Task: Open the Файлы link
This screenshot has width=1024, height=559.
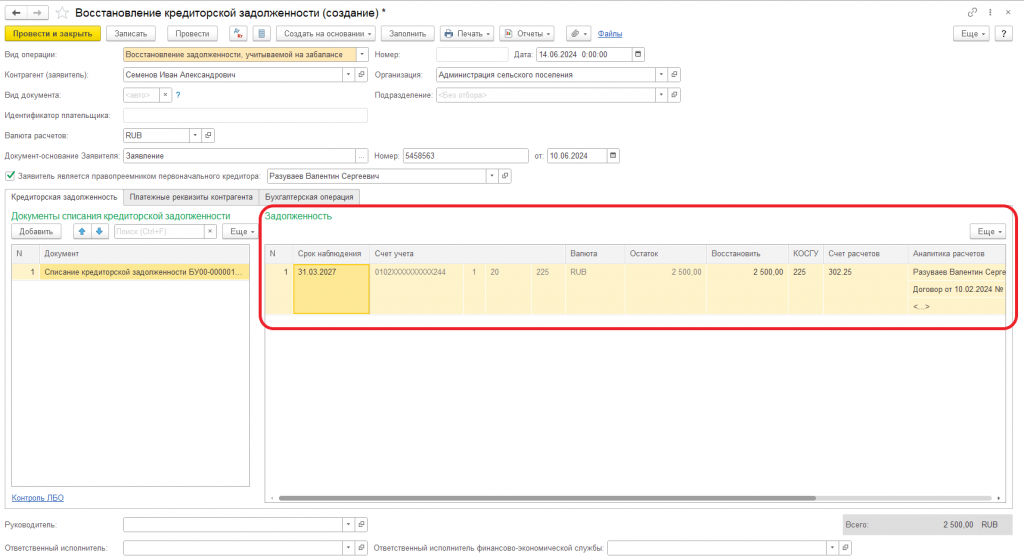Action: (609, 33)
